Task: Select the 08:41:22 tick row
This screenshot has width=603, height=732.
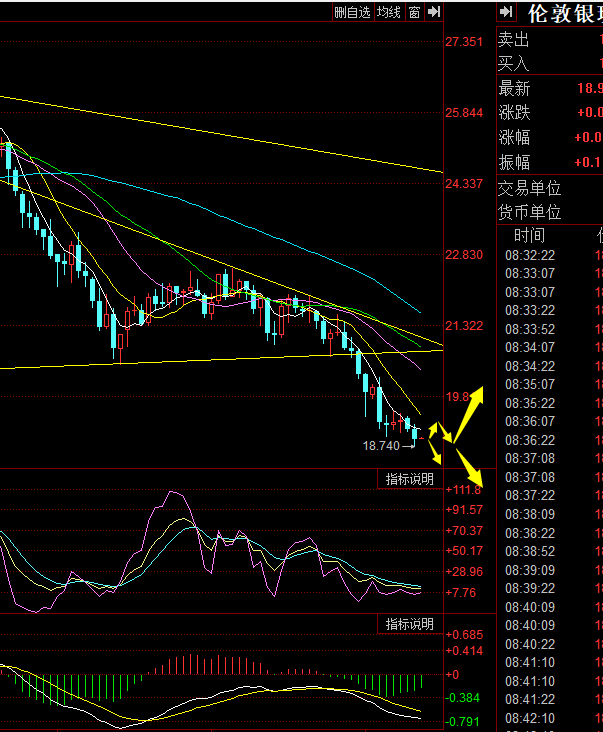Action: [x=550, y=699]
